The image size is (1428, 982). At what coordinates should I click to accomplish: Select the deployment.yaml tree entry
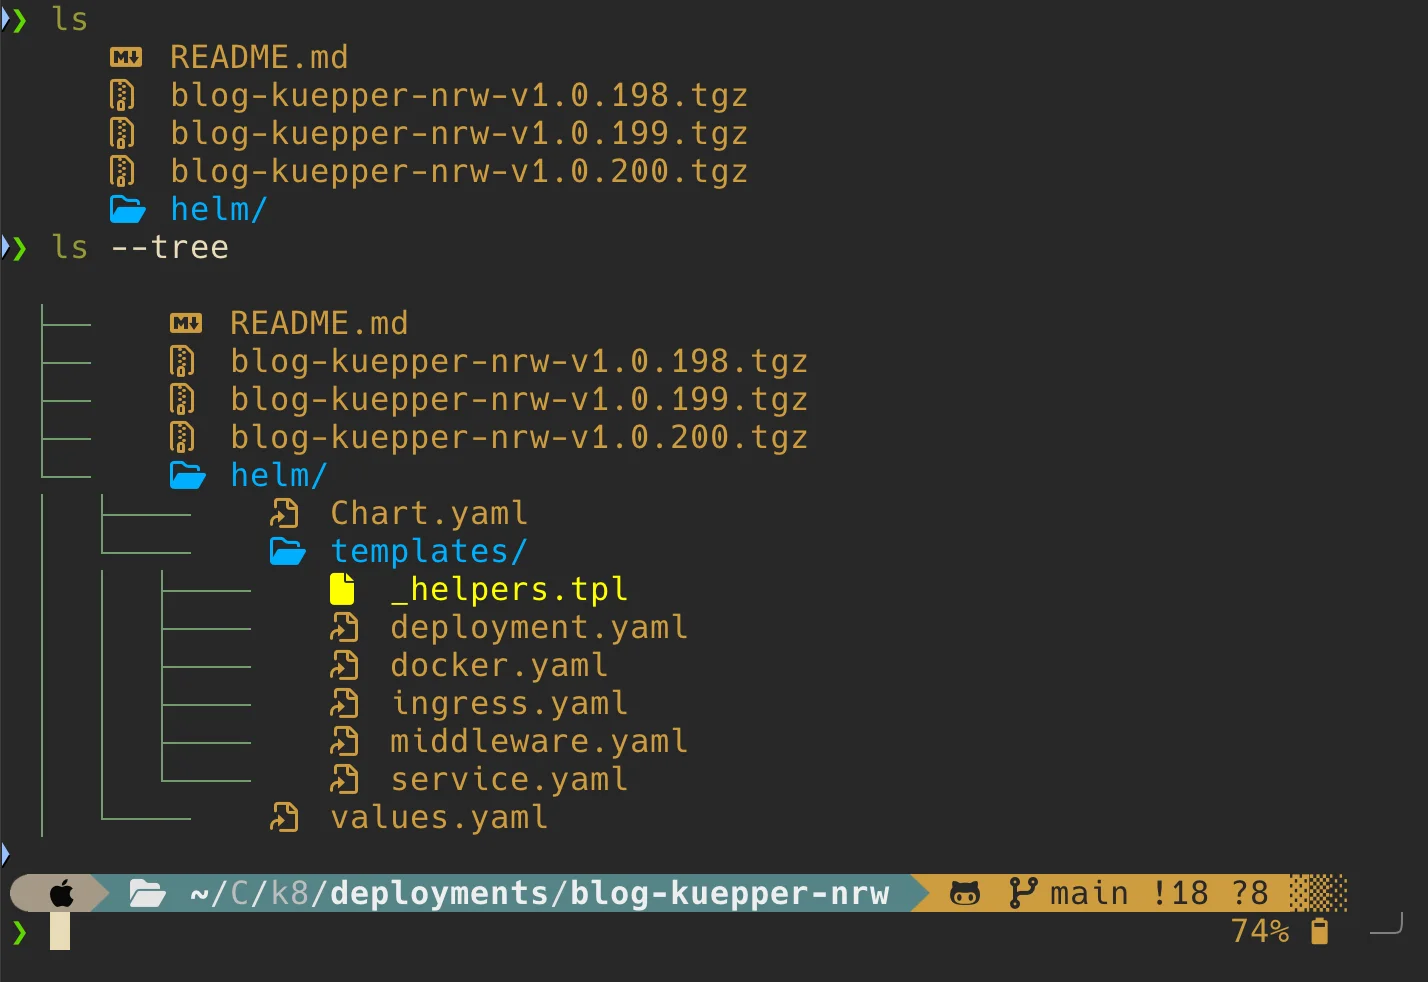538,627
